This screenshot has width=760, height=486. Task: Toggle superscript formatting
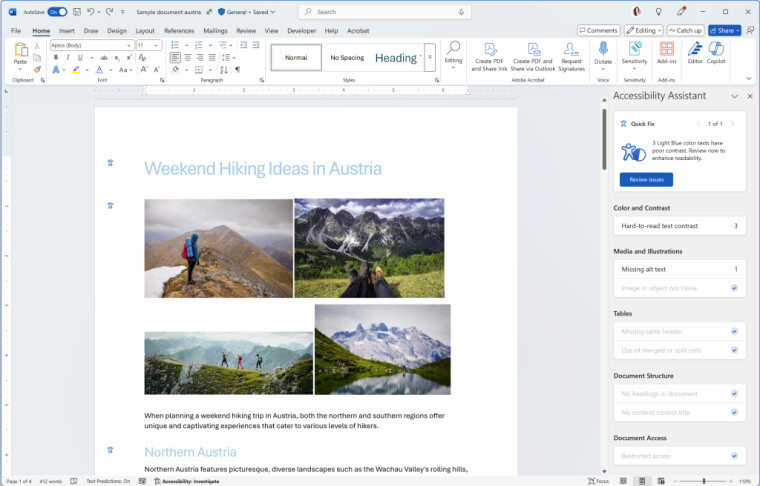click(x=129, y=57)
